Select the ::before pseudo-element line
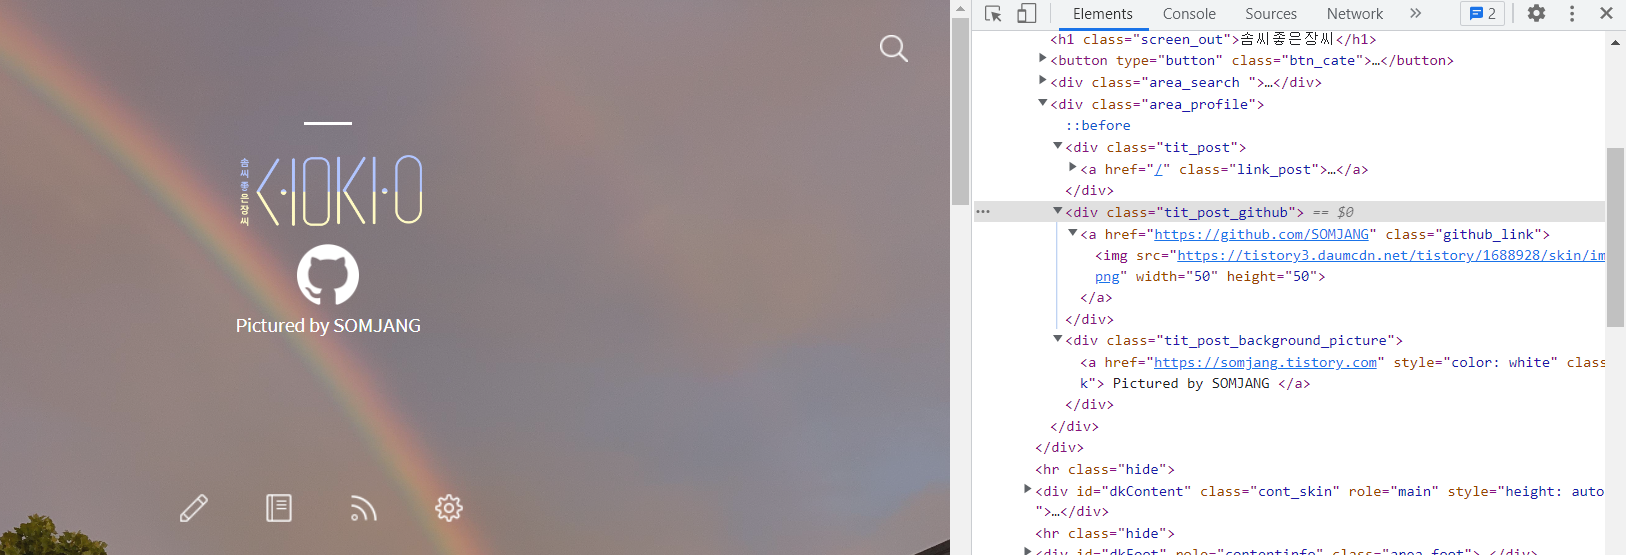Screen dimensions: 1626x555 click(1098, 125)
